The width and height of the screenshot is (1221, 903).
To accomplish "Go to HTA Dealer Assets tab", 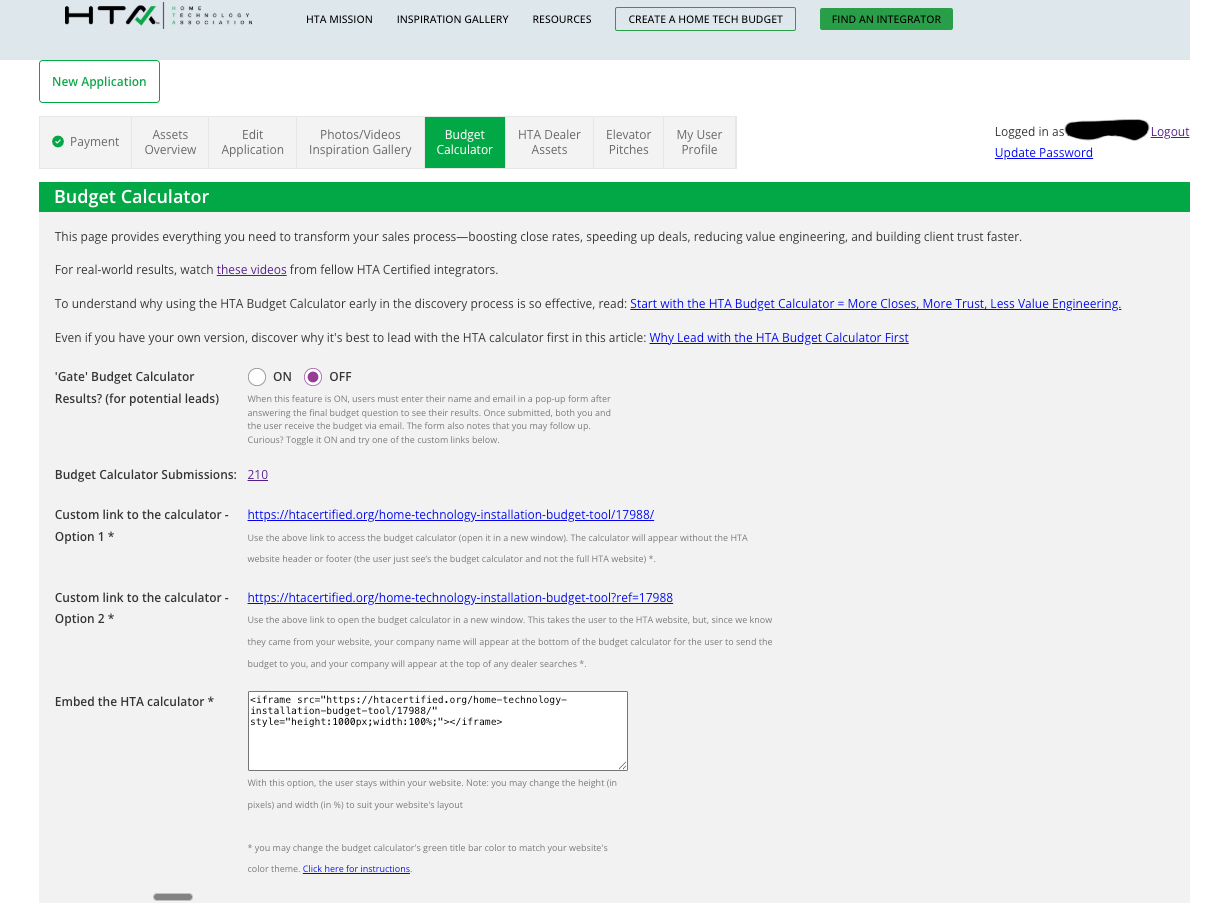I will 549,142.
